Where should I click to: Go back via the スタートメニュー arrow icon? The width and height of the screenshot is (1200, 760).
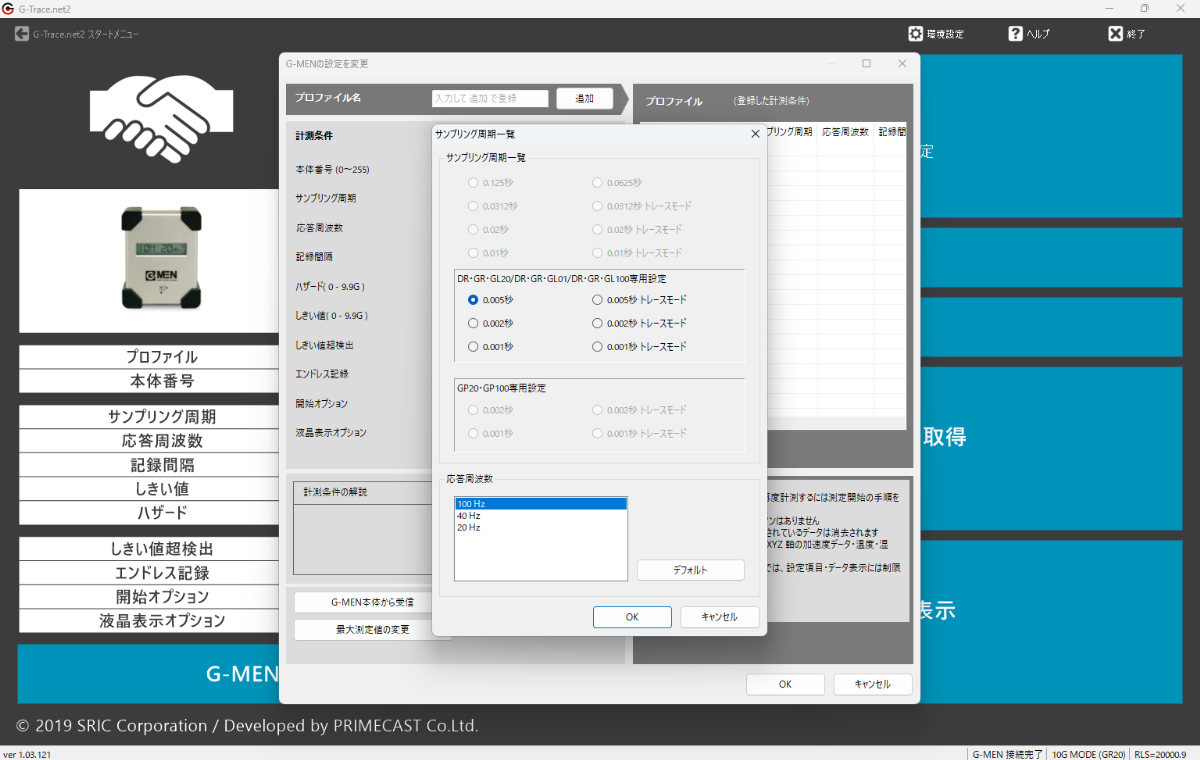click(21, 34)
